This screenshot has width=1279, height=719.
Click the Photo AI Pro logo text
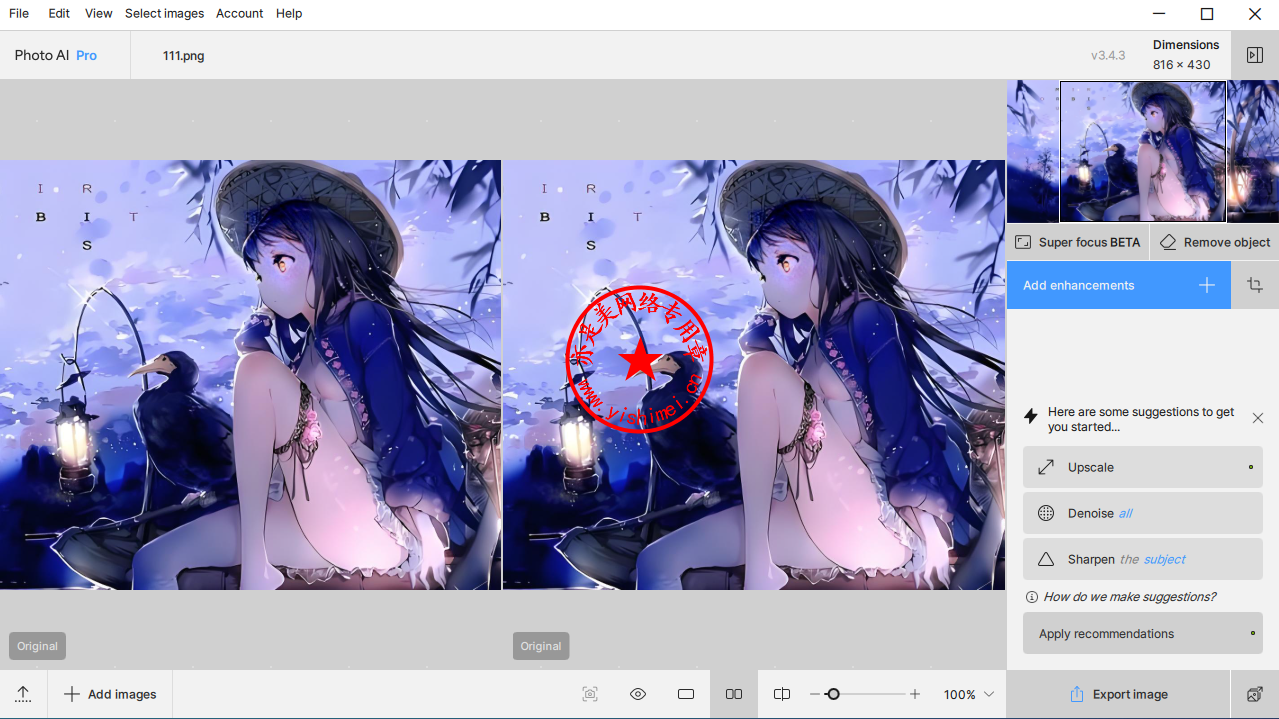coord(56,55)
